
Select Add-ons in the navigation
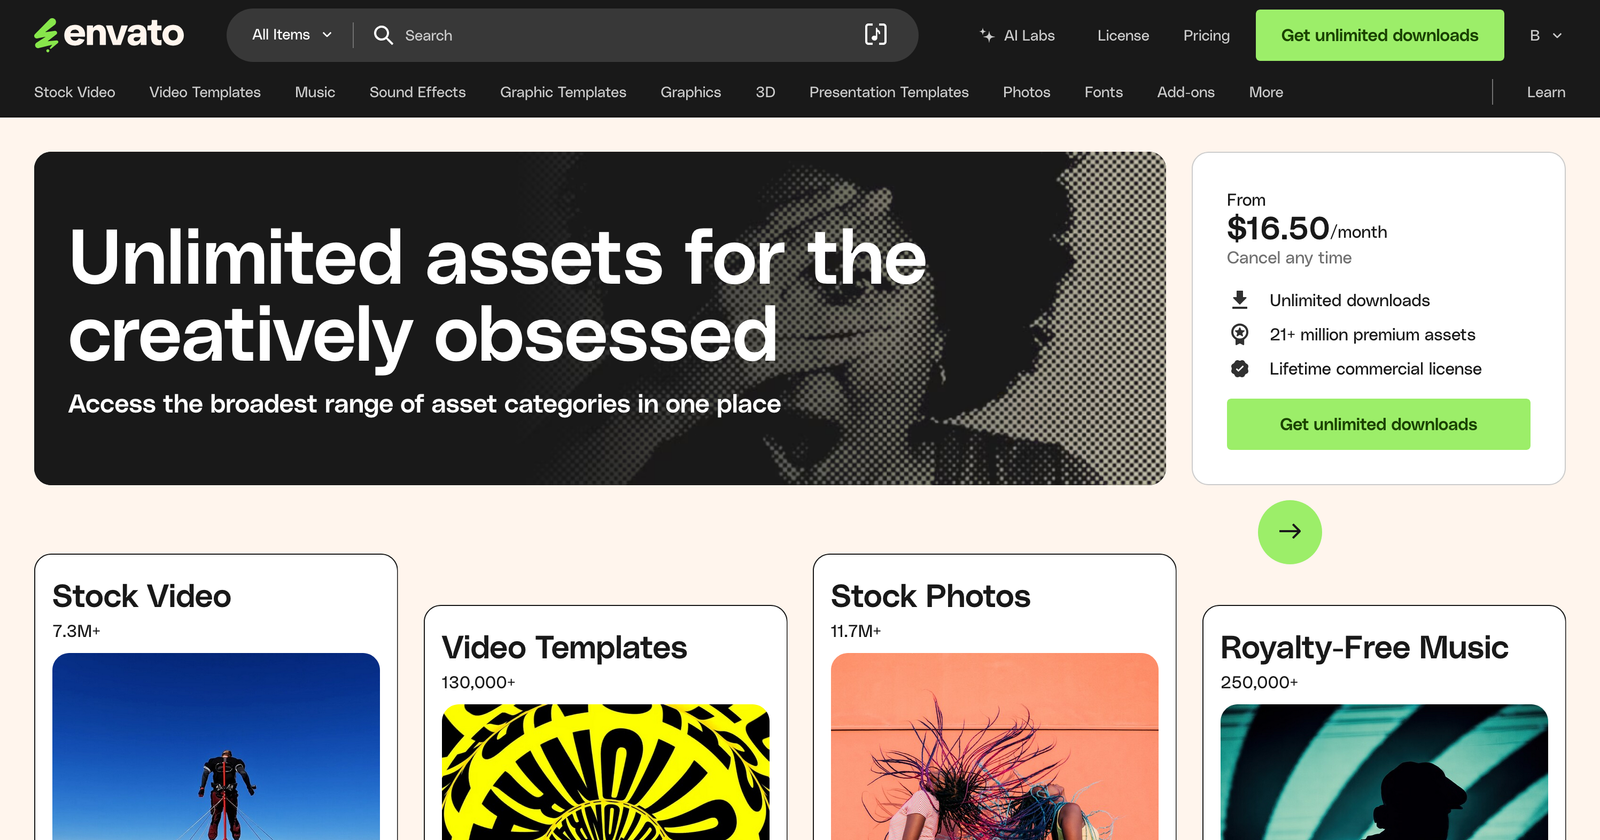click(1186, 92)
